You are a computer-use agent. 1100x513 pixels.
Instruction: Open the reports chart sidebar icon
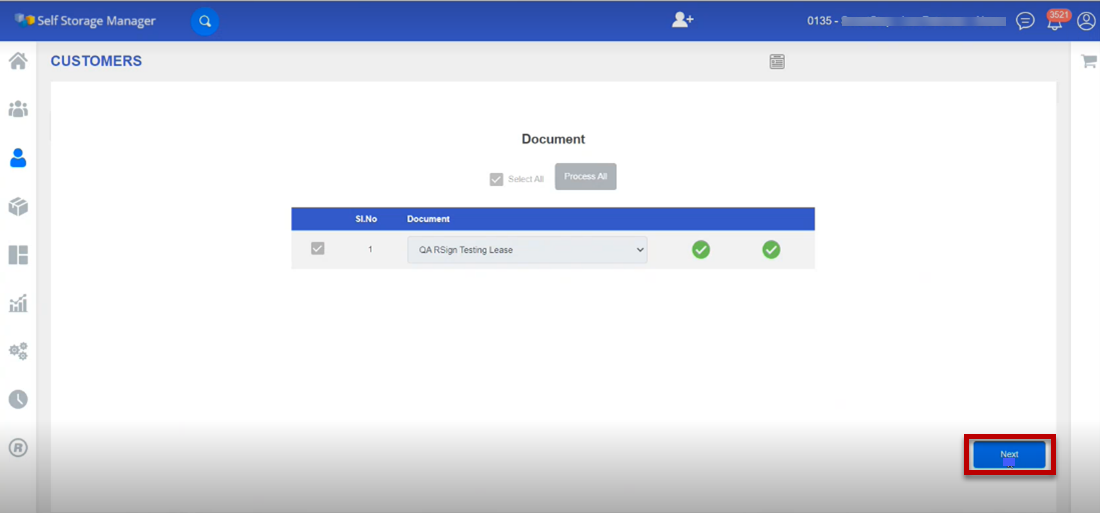pyautogui.click(x=18, y=303)
